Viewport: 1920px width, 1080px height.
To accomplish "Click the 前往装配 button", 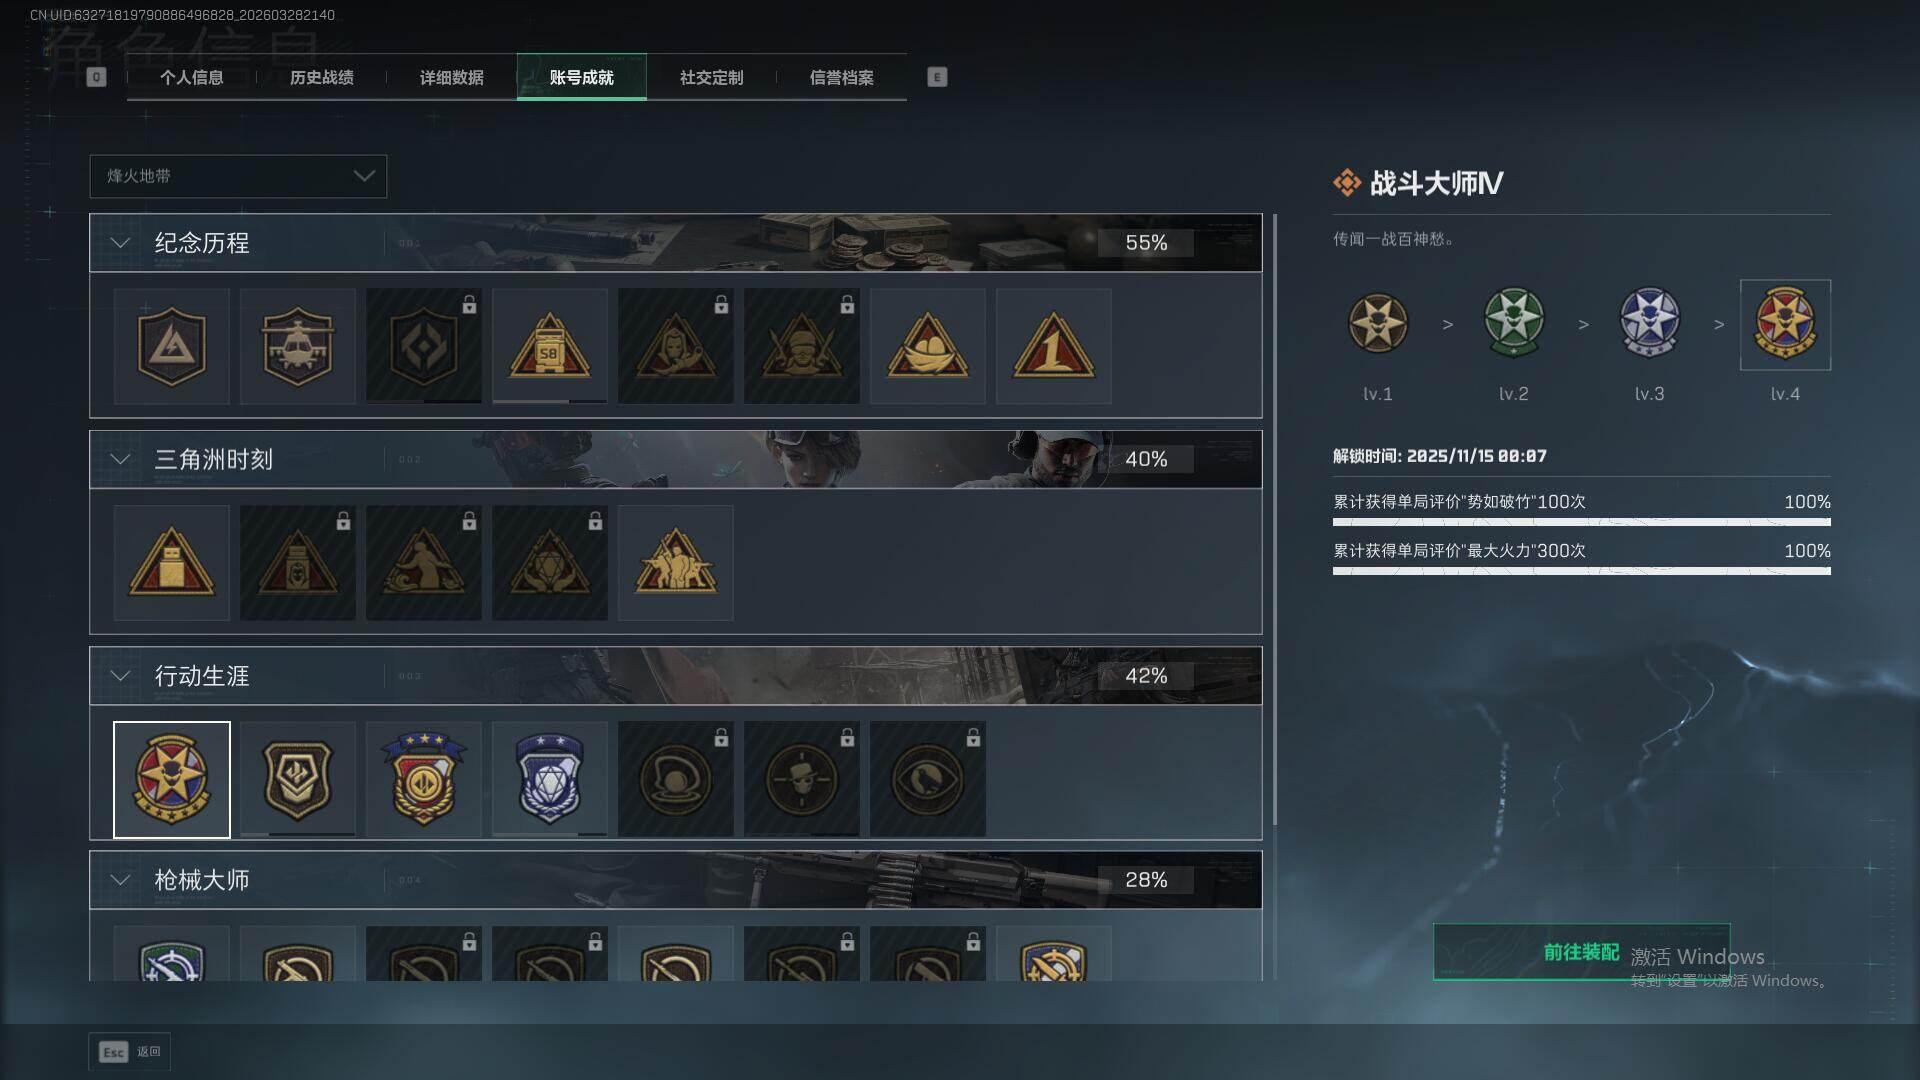I will 1581,952.
